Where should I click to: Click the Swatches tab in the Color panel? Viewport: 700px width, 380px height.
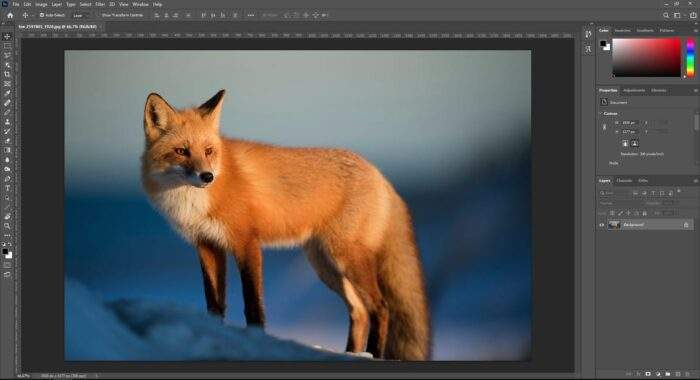tap(622, 30)
